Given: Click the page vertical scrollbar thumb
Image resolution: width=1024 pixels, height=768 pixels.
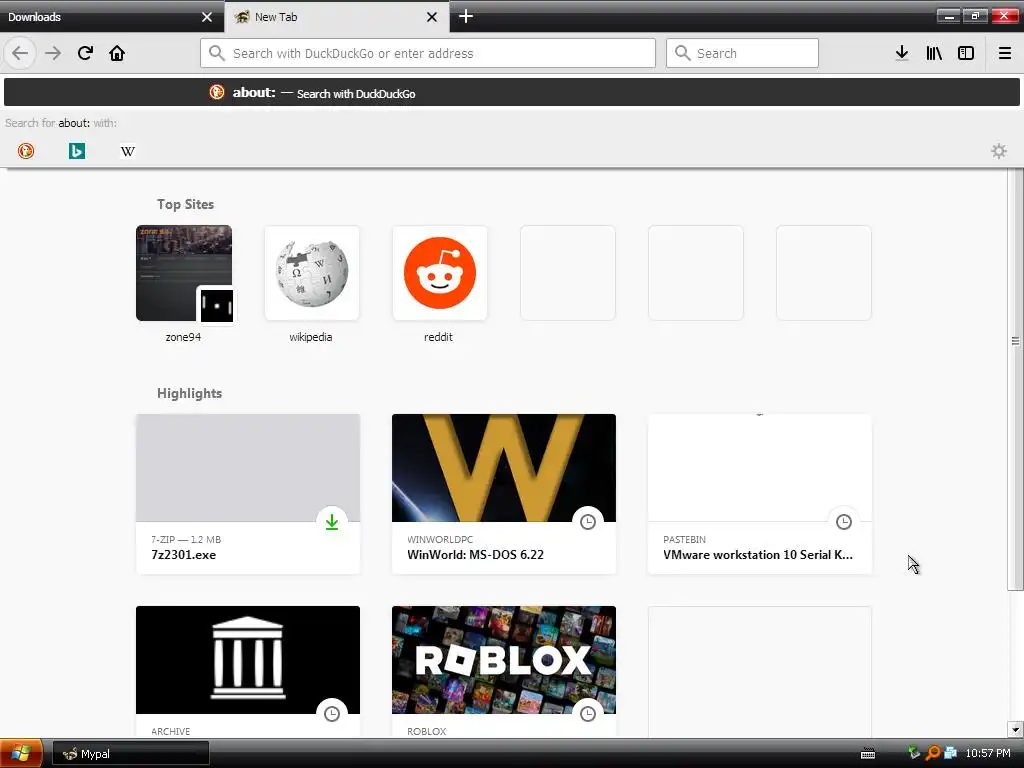Looking at the screenshot, I should (x=1015, y=379).
